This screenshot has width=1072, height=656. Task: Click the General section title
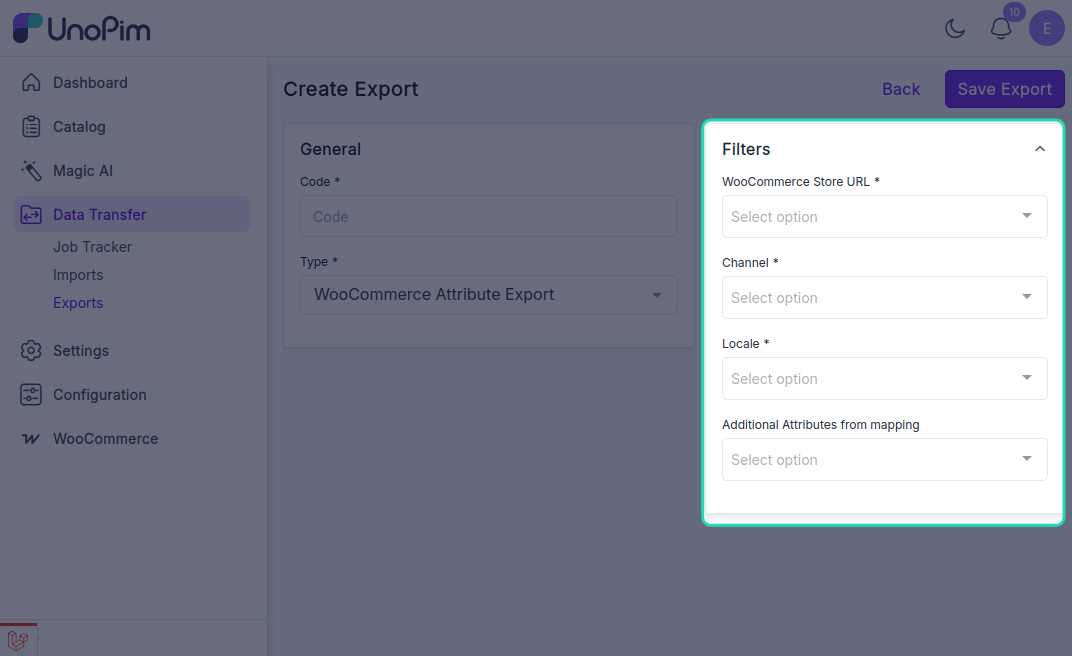[x=330, y=149]
